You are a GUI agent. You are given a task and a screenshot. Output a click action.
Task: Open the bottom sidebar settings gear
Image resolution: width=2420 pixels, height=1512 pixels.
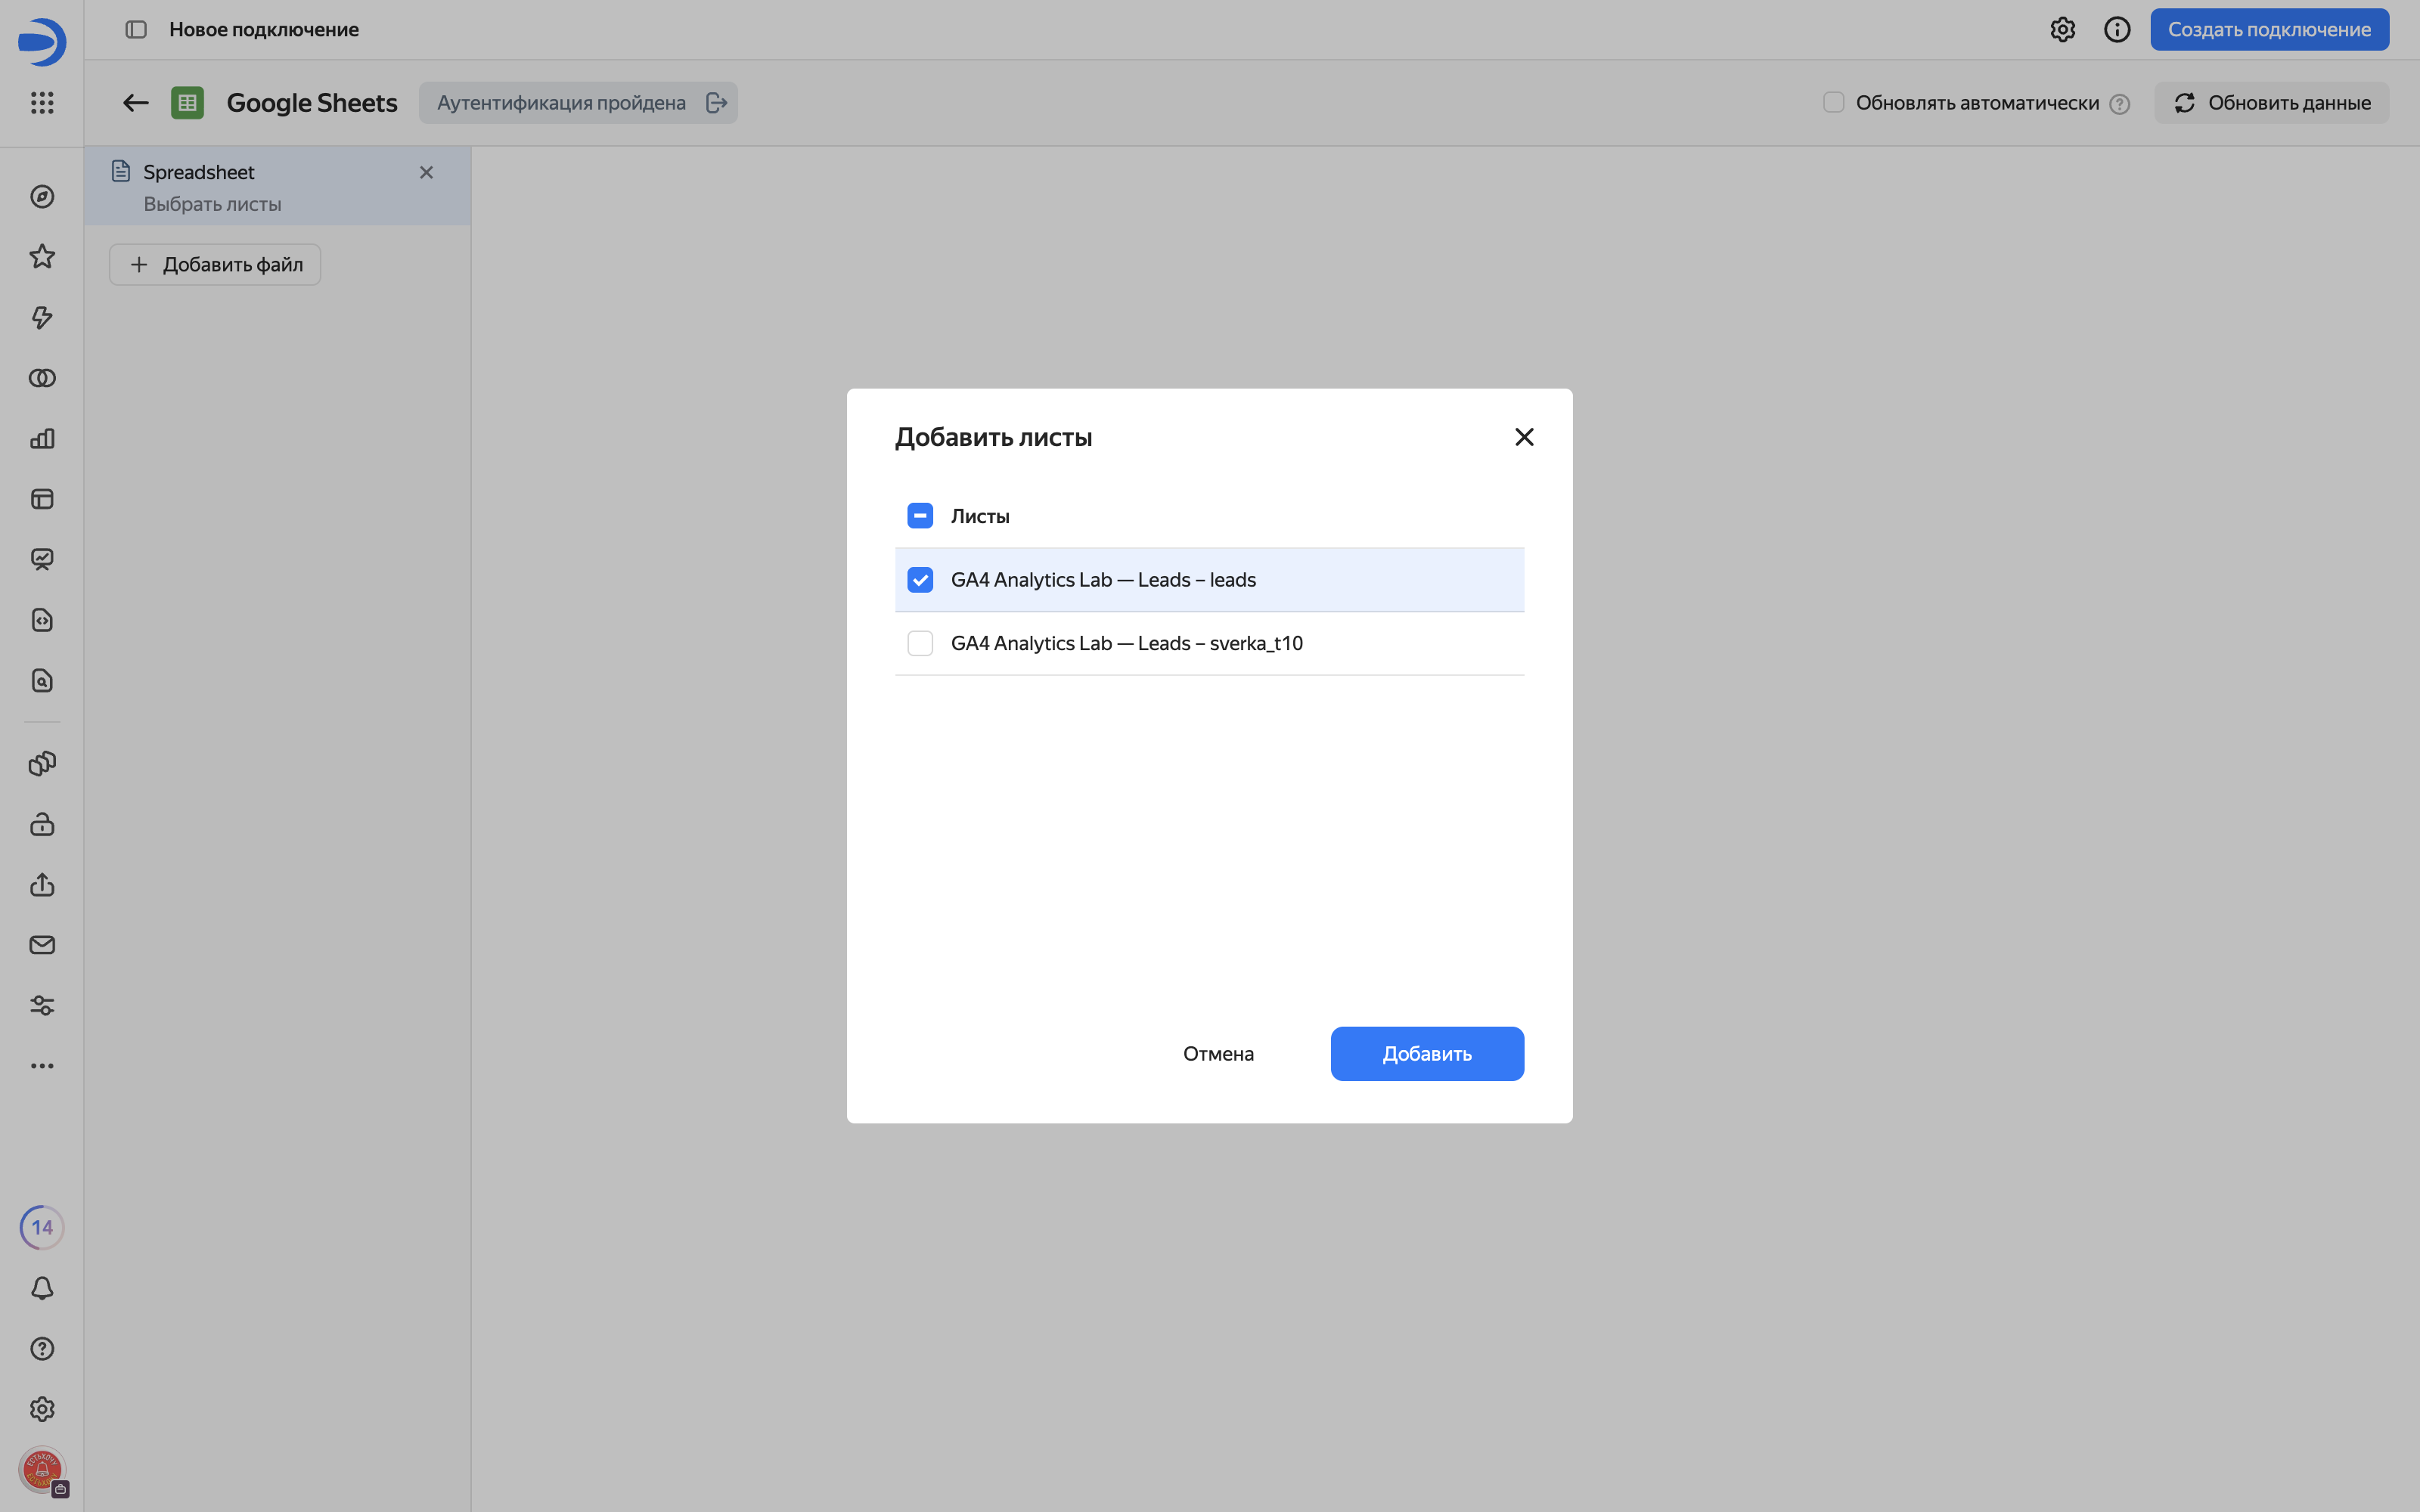click(42, 1409)
